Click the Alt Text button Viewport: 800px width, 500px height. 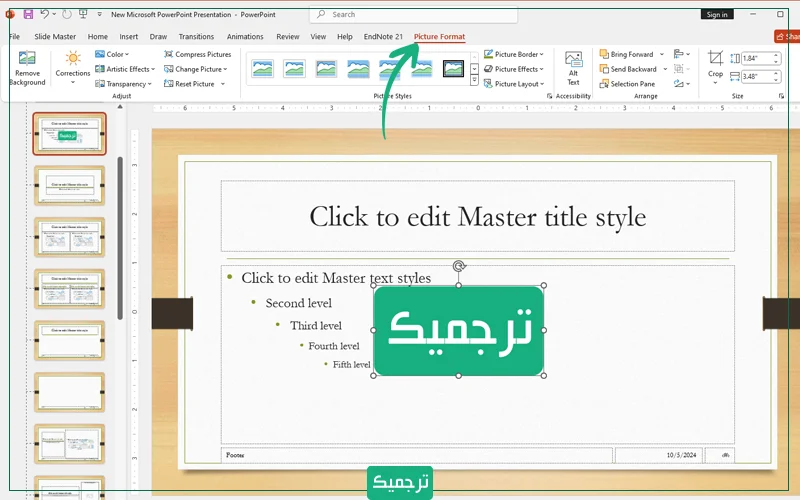pyautogui.click(x=573, y=68)
